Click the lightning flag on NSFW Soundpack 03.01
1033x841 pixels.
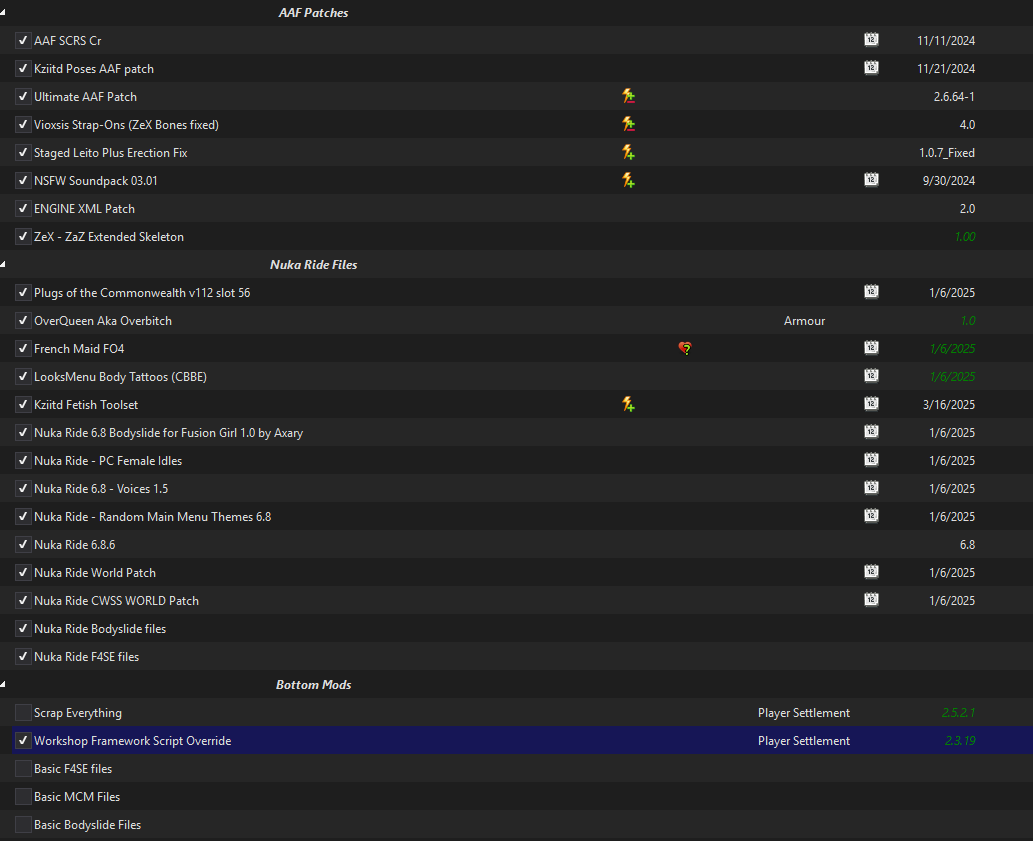(628, 180)
